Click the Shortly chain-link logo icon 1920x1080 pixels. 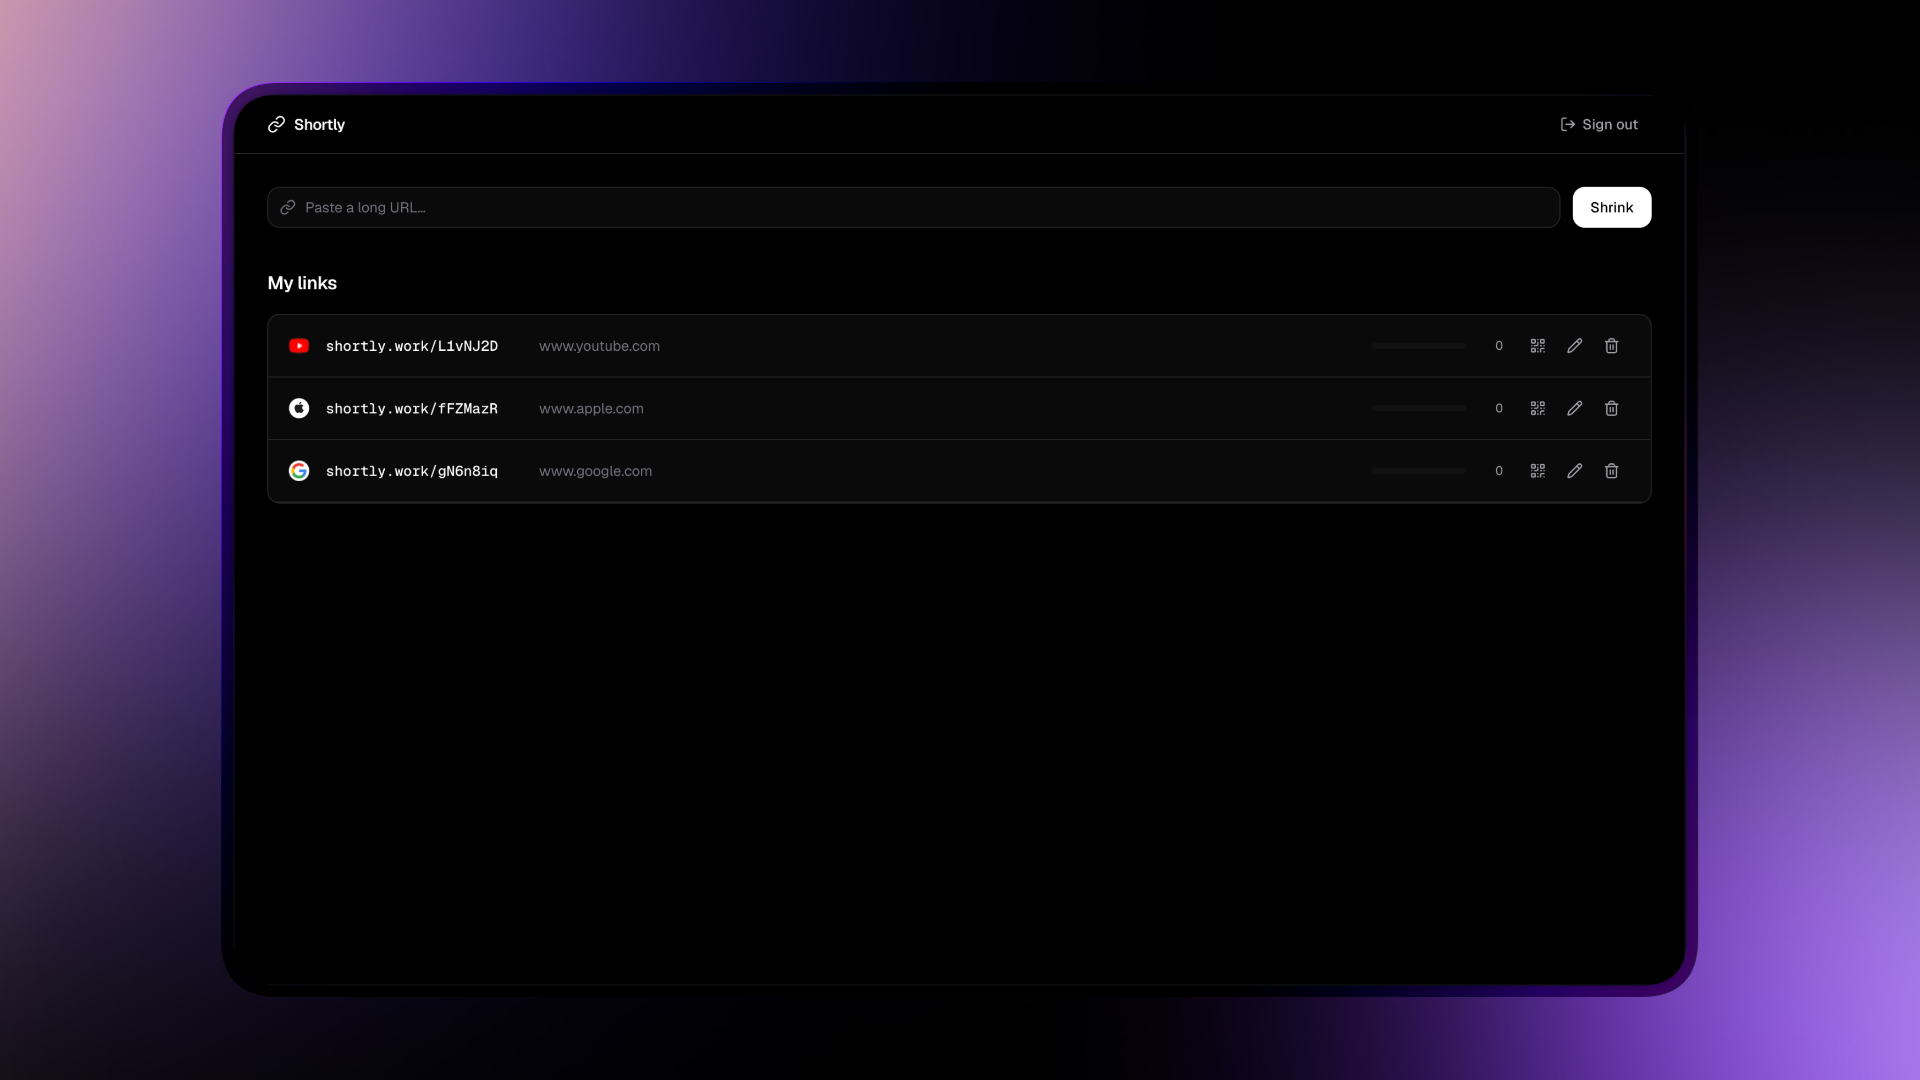[x=277, y=125]
